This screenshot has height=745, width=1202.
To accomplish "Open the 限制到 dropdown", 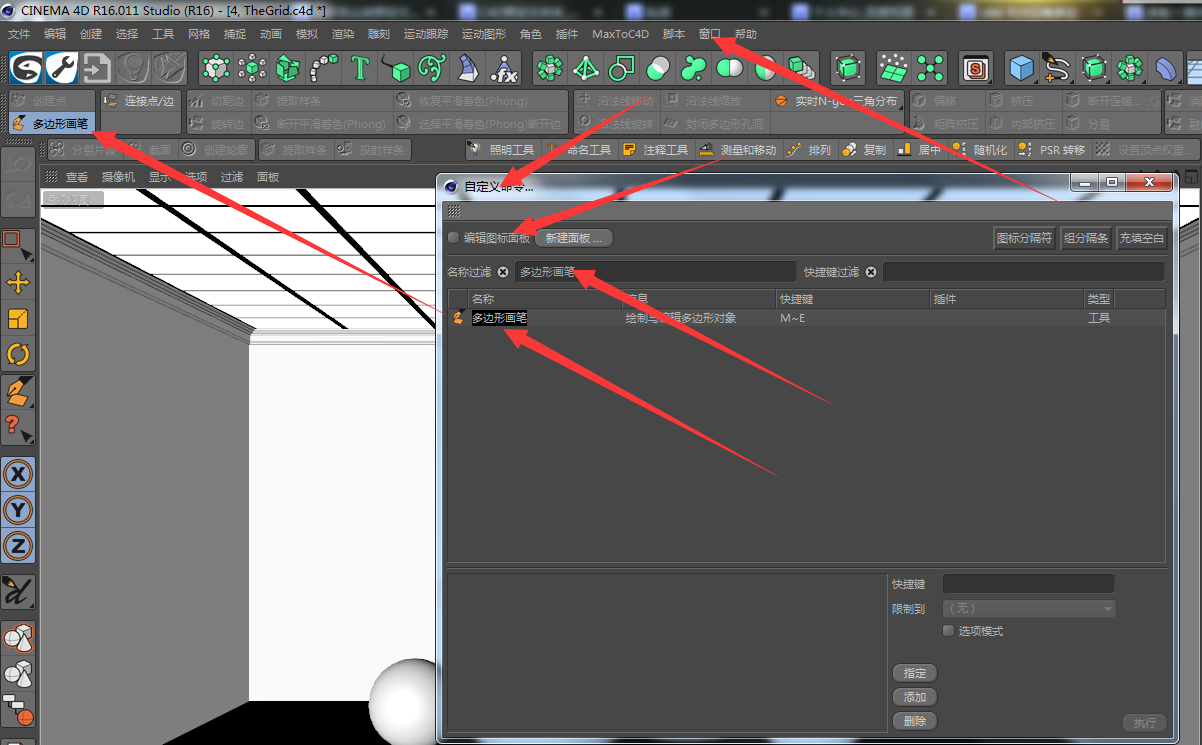I will [x=1029, y=608].
